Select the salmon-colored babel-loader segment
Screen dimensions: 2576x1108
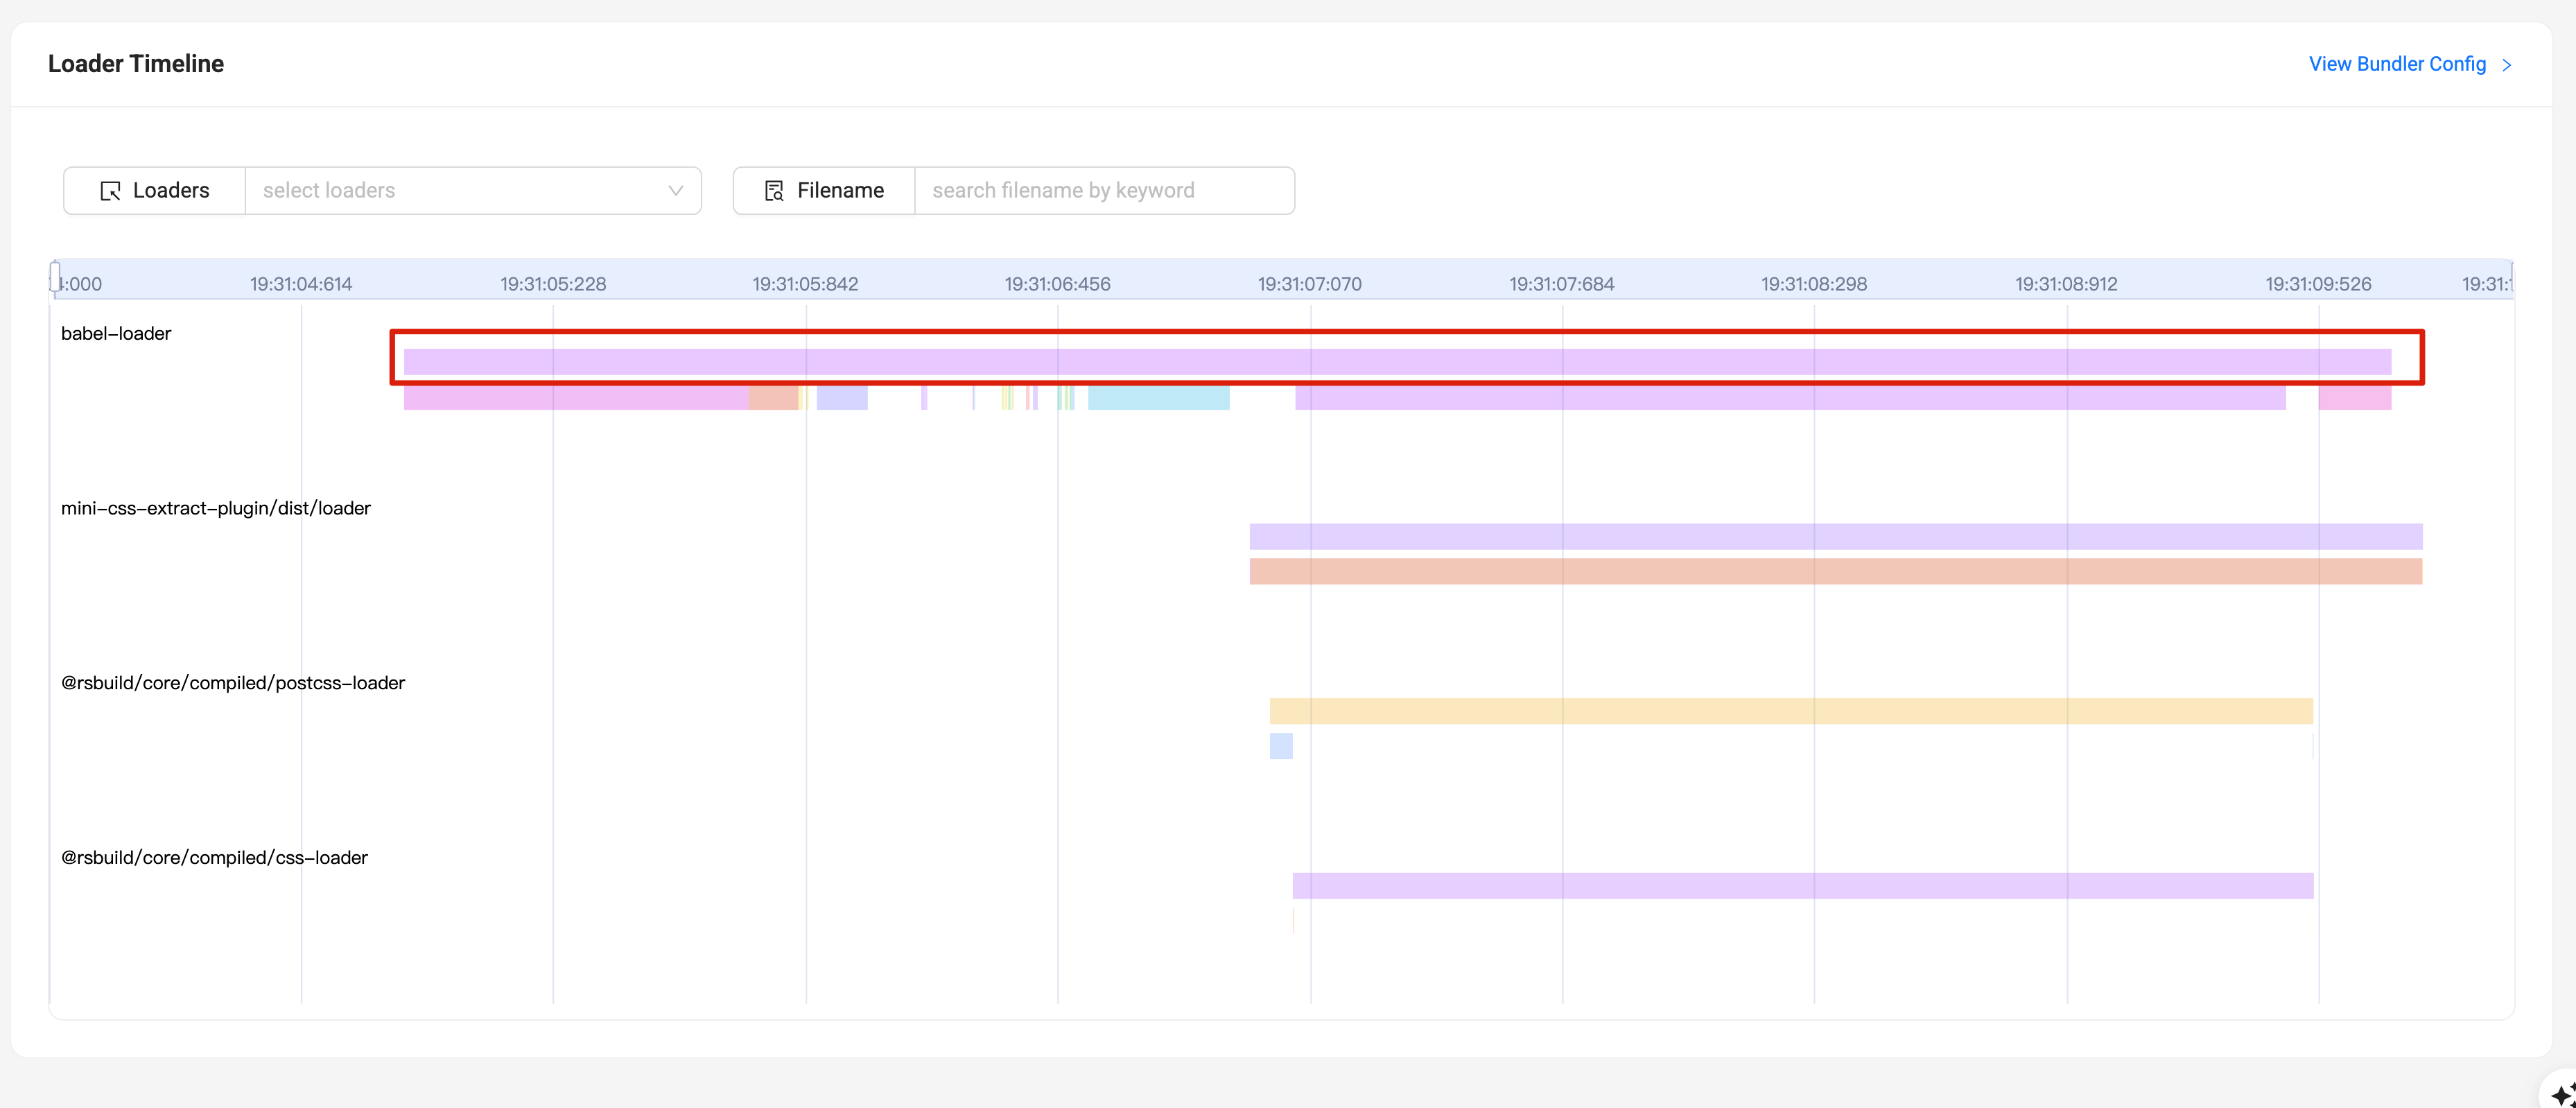[x=774, y=397]
